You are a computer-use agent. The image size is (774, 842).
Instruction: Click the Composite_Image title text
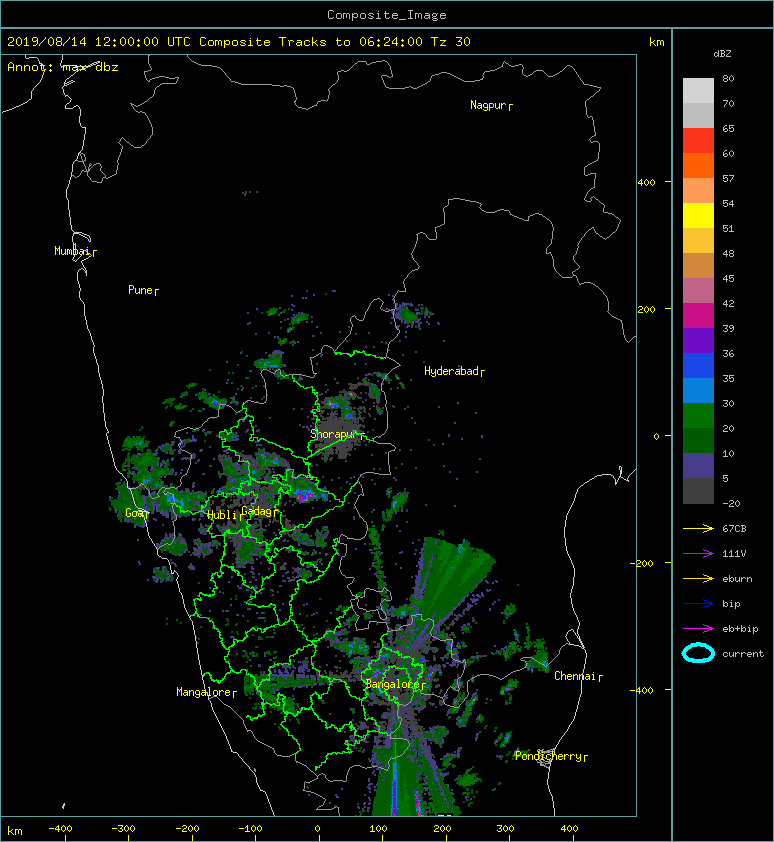[387, 15]
